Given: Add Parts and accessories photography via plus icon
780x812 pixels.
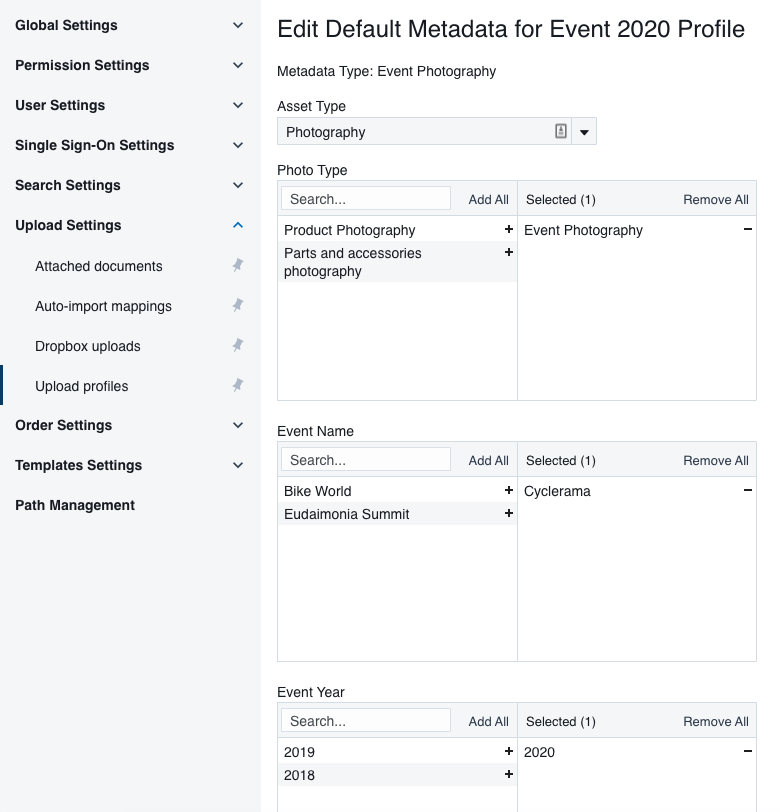Looking at the screenshot, I should coord(509,254).
